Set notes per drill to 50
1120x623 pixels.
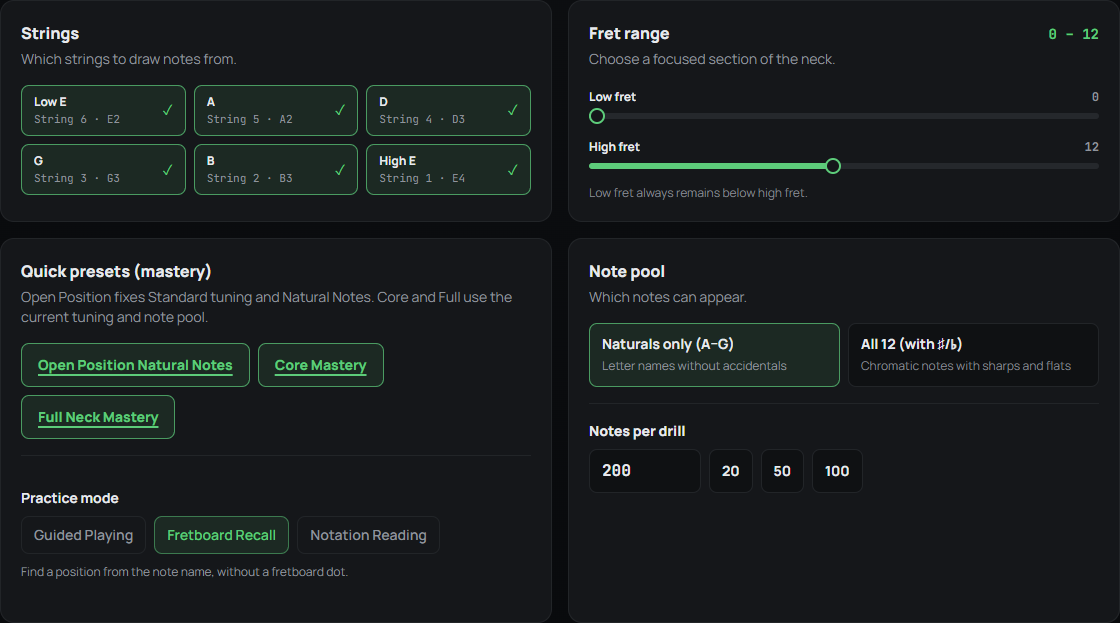point(782,471)
